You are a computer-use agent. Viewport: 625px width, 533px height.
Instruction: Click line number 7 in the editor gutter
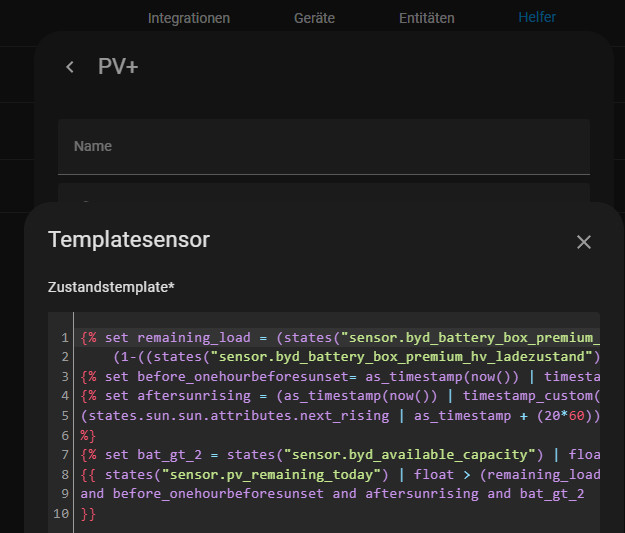(x=64, y=455)
